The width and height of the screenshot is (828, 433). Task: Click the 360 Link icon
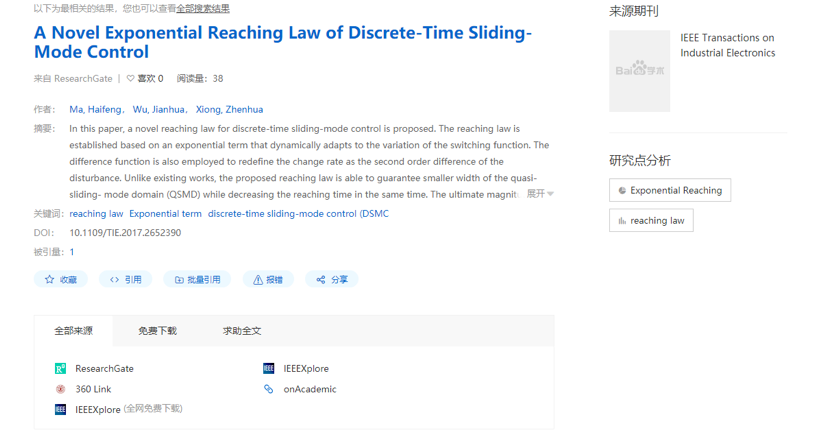(x=61, y=389)
